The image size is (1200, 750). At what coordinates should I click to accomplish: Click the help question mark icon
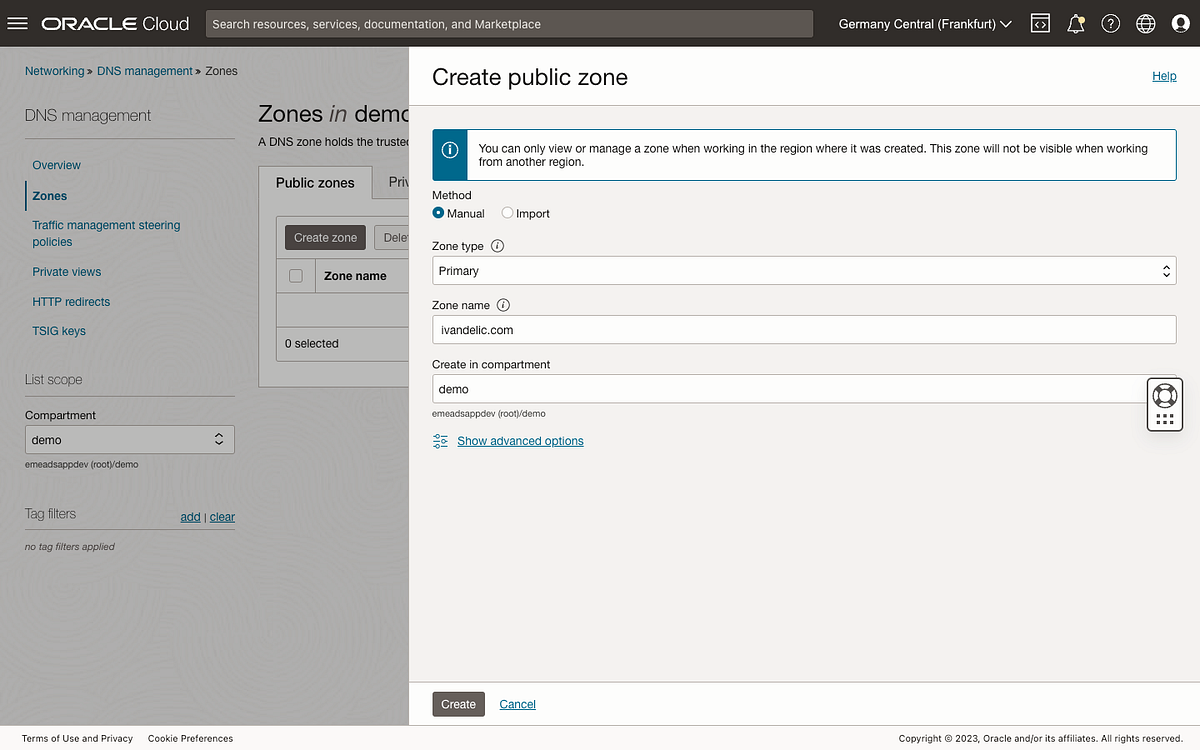(1110, 23)
